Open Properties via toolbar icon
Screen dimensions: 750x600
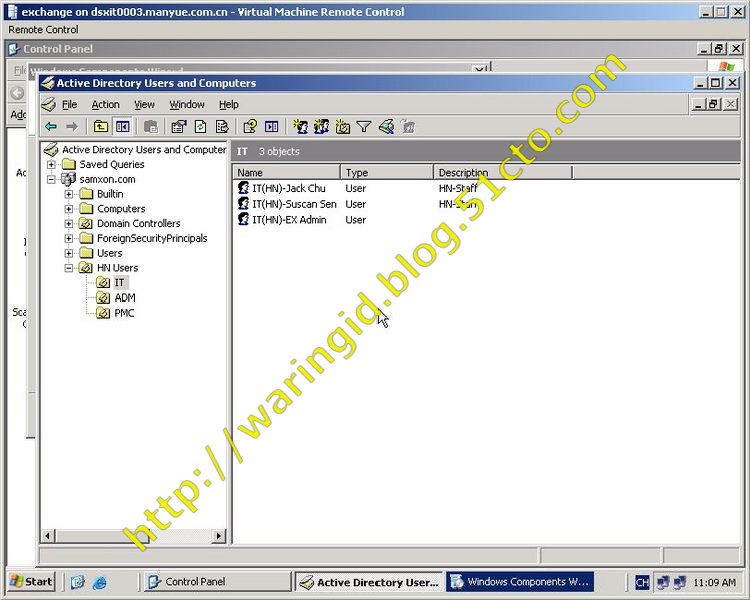click(178, 127)
